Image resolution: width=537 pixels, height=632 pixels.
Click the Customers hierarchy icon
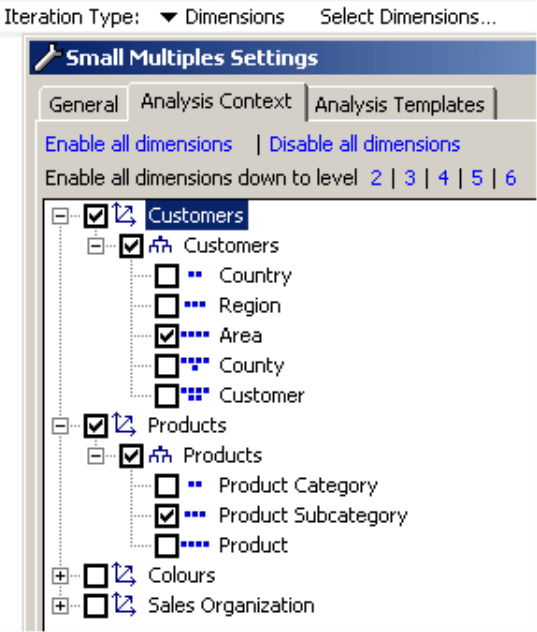click(x=160, y=245)
